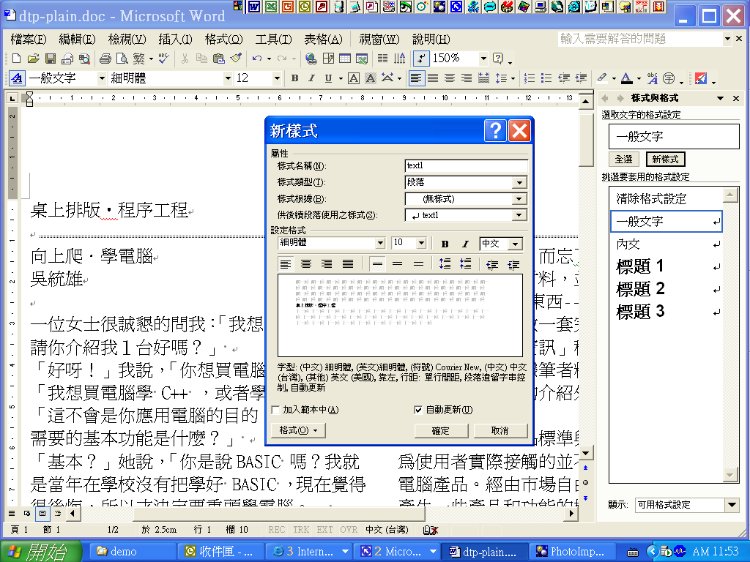Open the 樣式類型 dropdown
Viewport: 750px width, 562px height.
pyautogui.click(x=519, y=182)
